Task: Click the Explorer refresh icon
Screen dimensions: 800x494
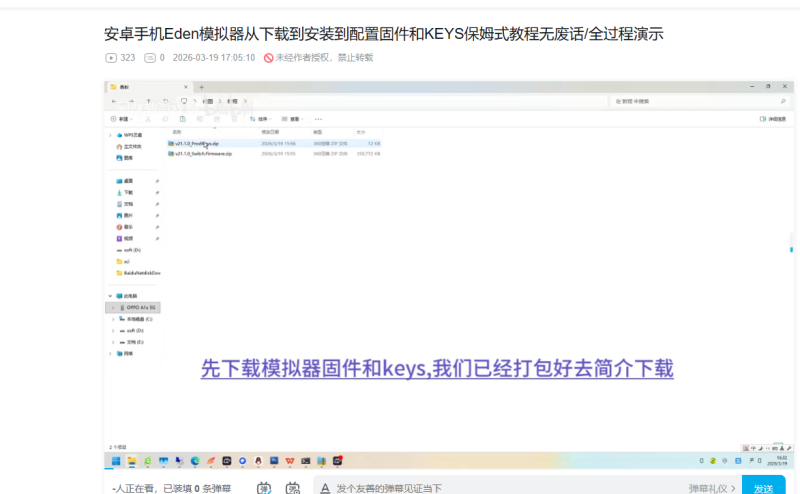Action: click(166, 101)
